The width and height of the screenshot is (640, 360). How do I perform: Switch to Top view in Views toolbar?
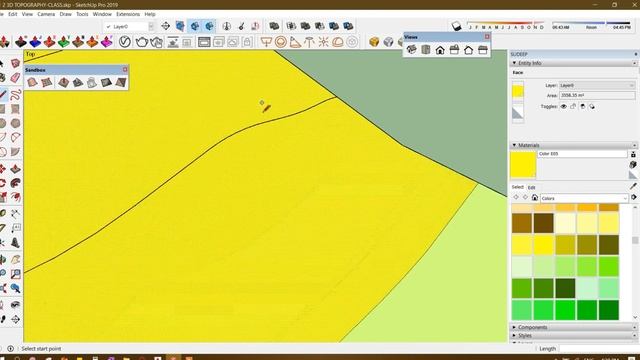(426, 50)
